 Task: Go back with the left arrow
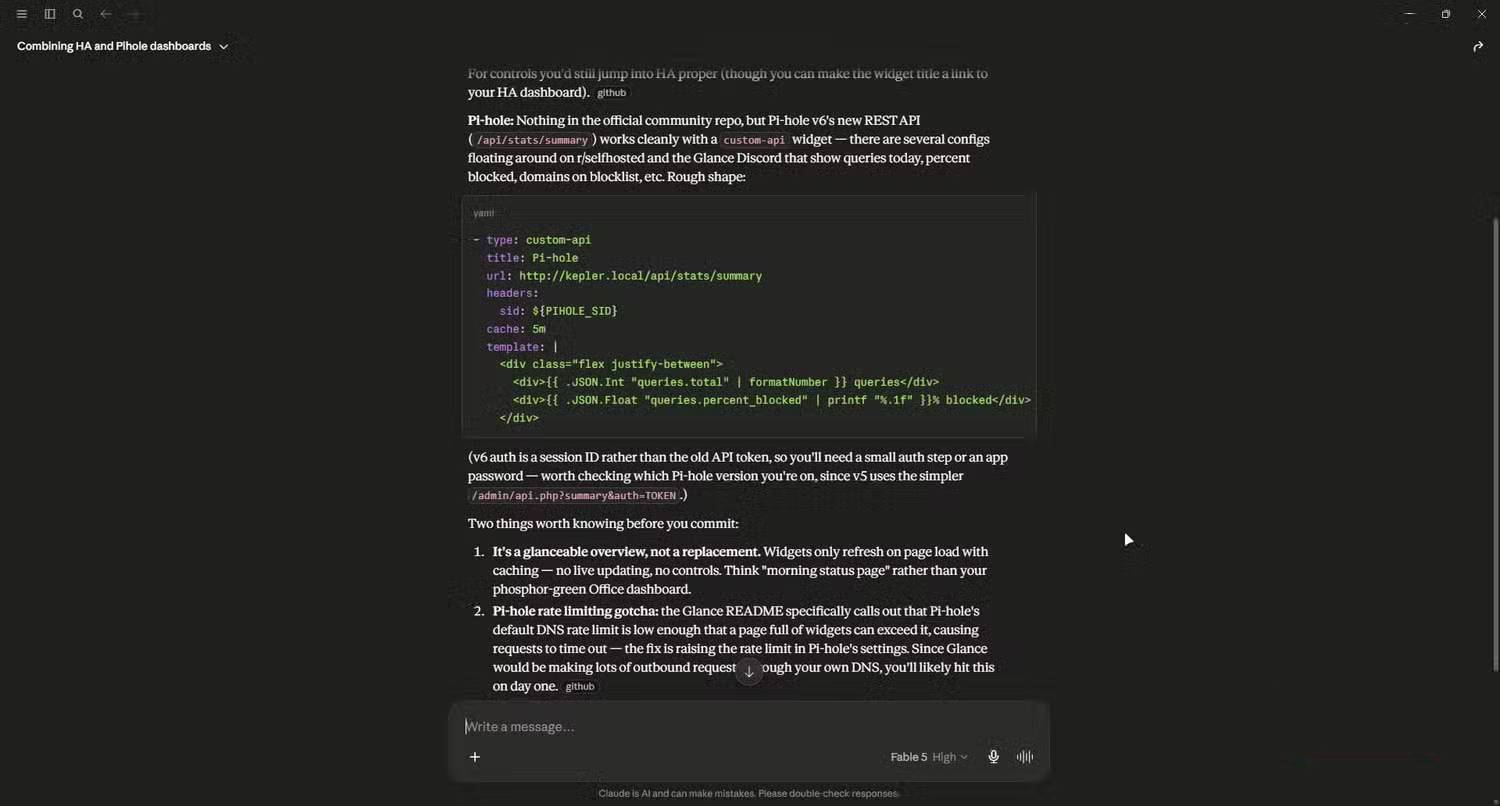(x=105, y=14)
